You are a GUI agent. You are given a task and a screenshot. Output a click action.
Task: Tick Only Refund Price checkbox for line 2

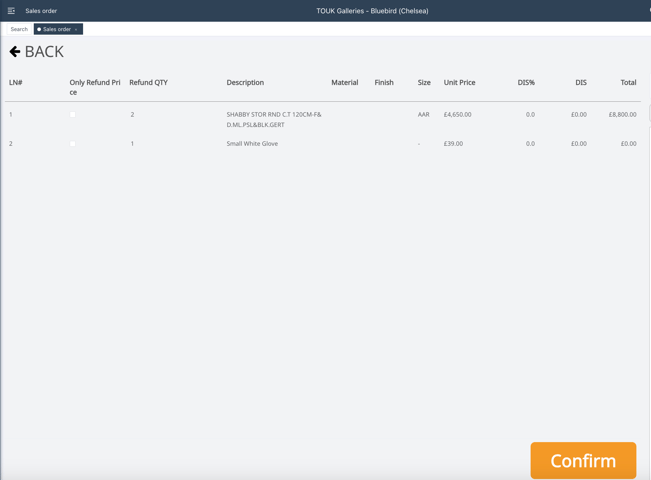pyautogui.click(x=73, y=144)
